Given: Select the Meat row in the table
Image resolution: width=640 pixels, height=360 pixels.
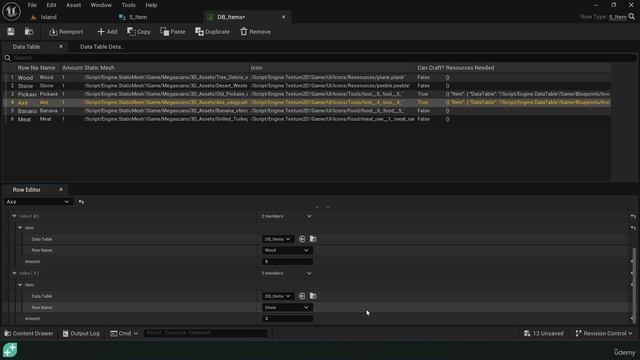Looking at the screenshot, I should pyautogui.click(x=307, y=119).
